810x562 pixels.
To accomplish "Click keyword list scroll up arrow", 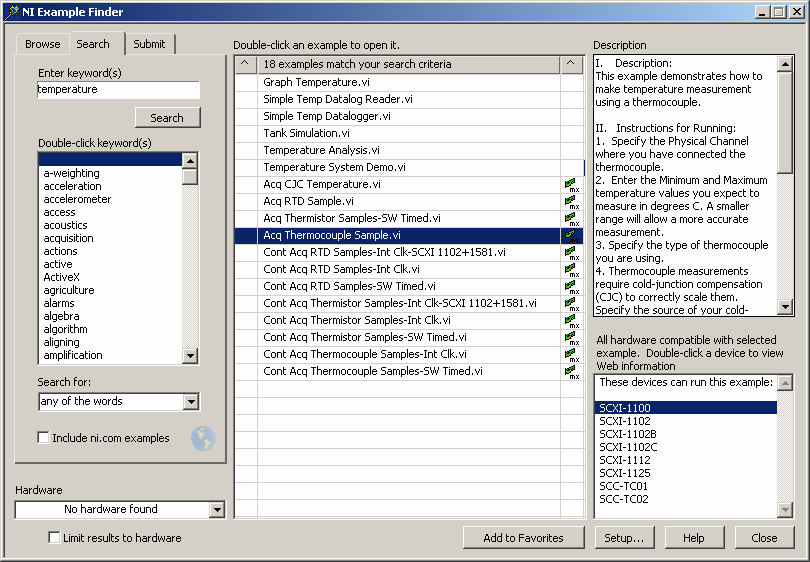I will pos(190,161).
